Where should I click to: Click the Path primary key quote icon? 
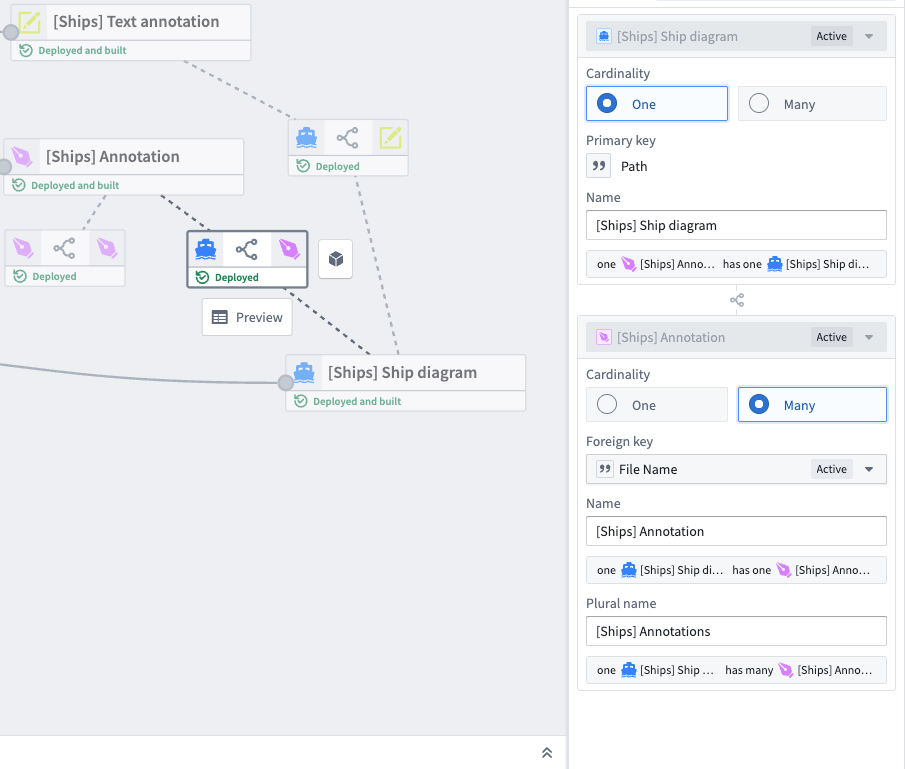(599, 166)
